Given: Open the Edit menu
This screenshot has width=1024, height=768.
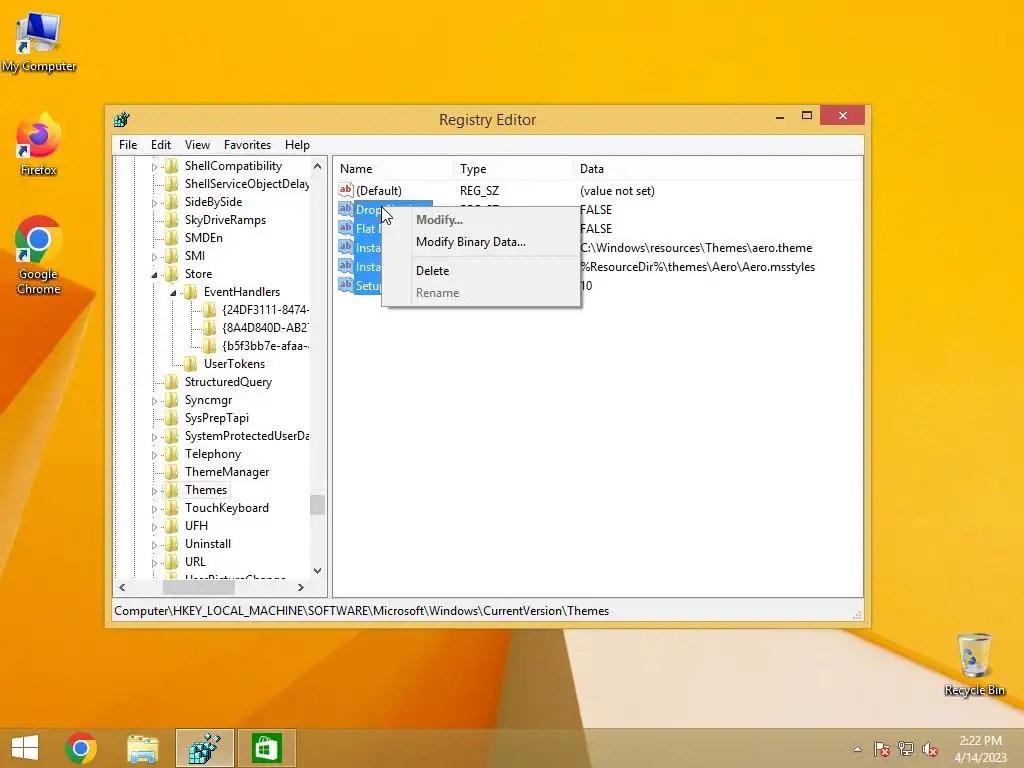Looking at the screenshot, I should pyautogui.click(x=161, y=145).
